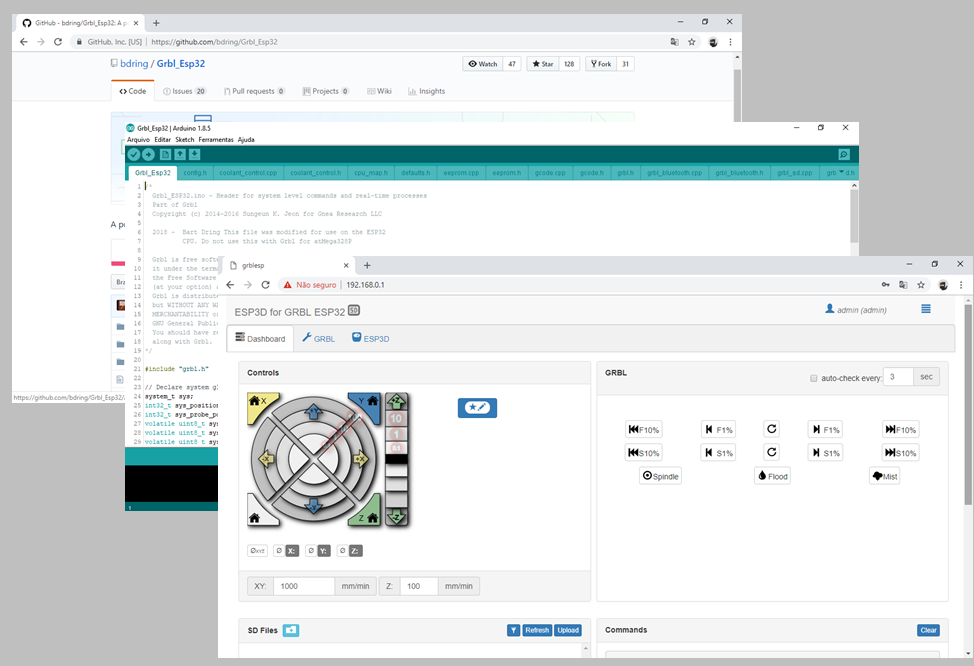Viewport: 974px width, 666px height.
Task: Open the Arduino Serial Monitor icon
Action: (x=844, y=154)
